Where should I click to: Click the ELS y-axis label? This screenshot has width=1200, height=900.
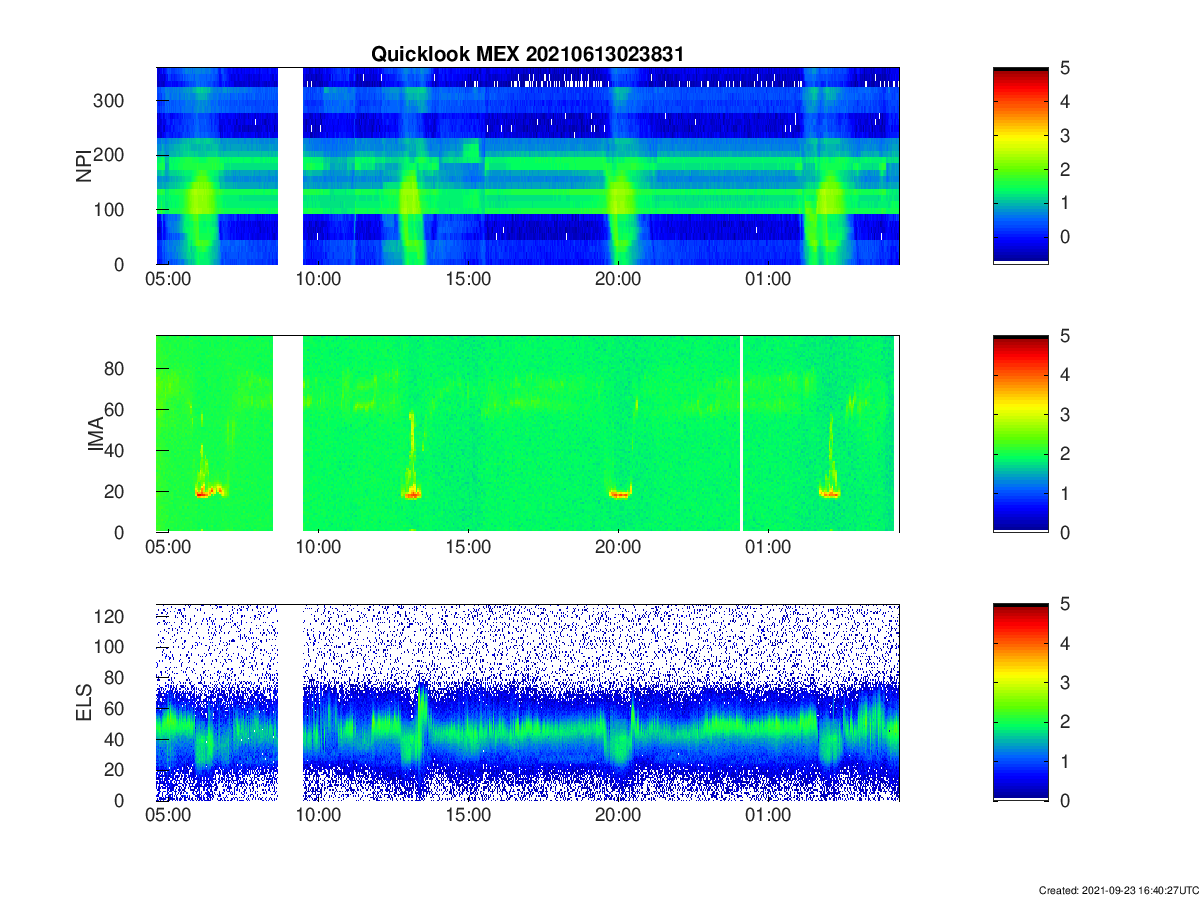[x=84, y=702]
